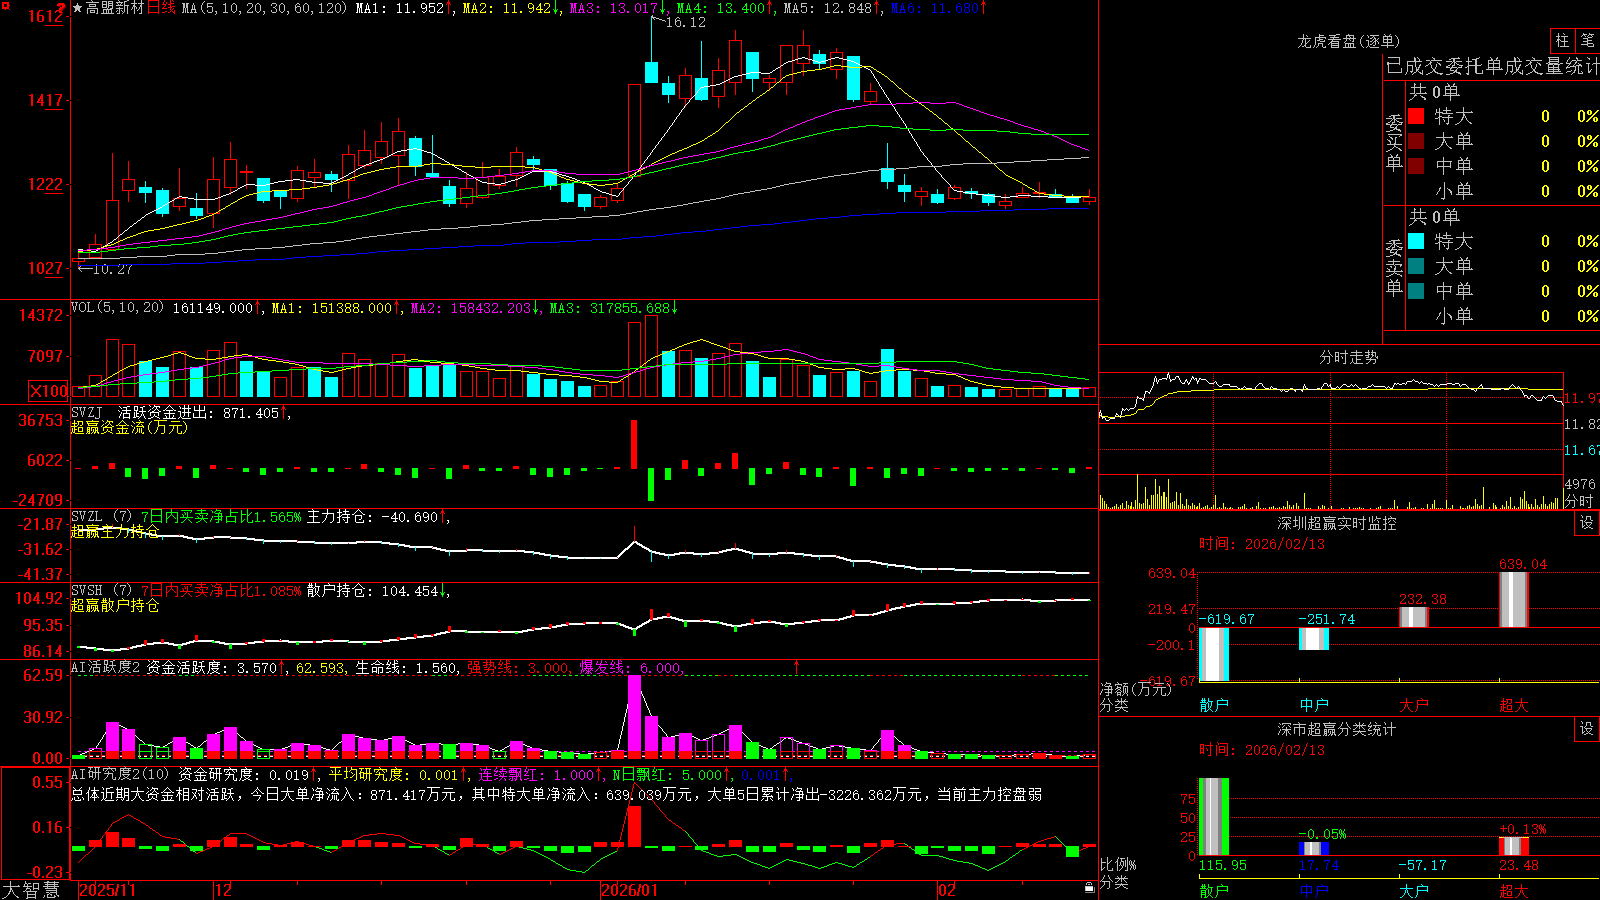Click the MA(5,10,20,30,60,120) indicator parameters

click(264, 8)
